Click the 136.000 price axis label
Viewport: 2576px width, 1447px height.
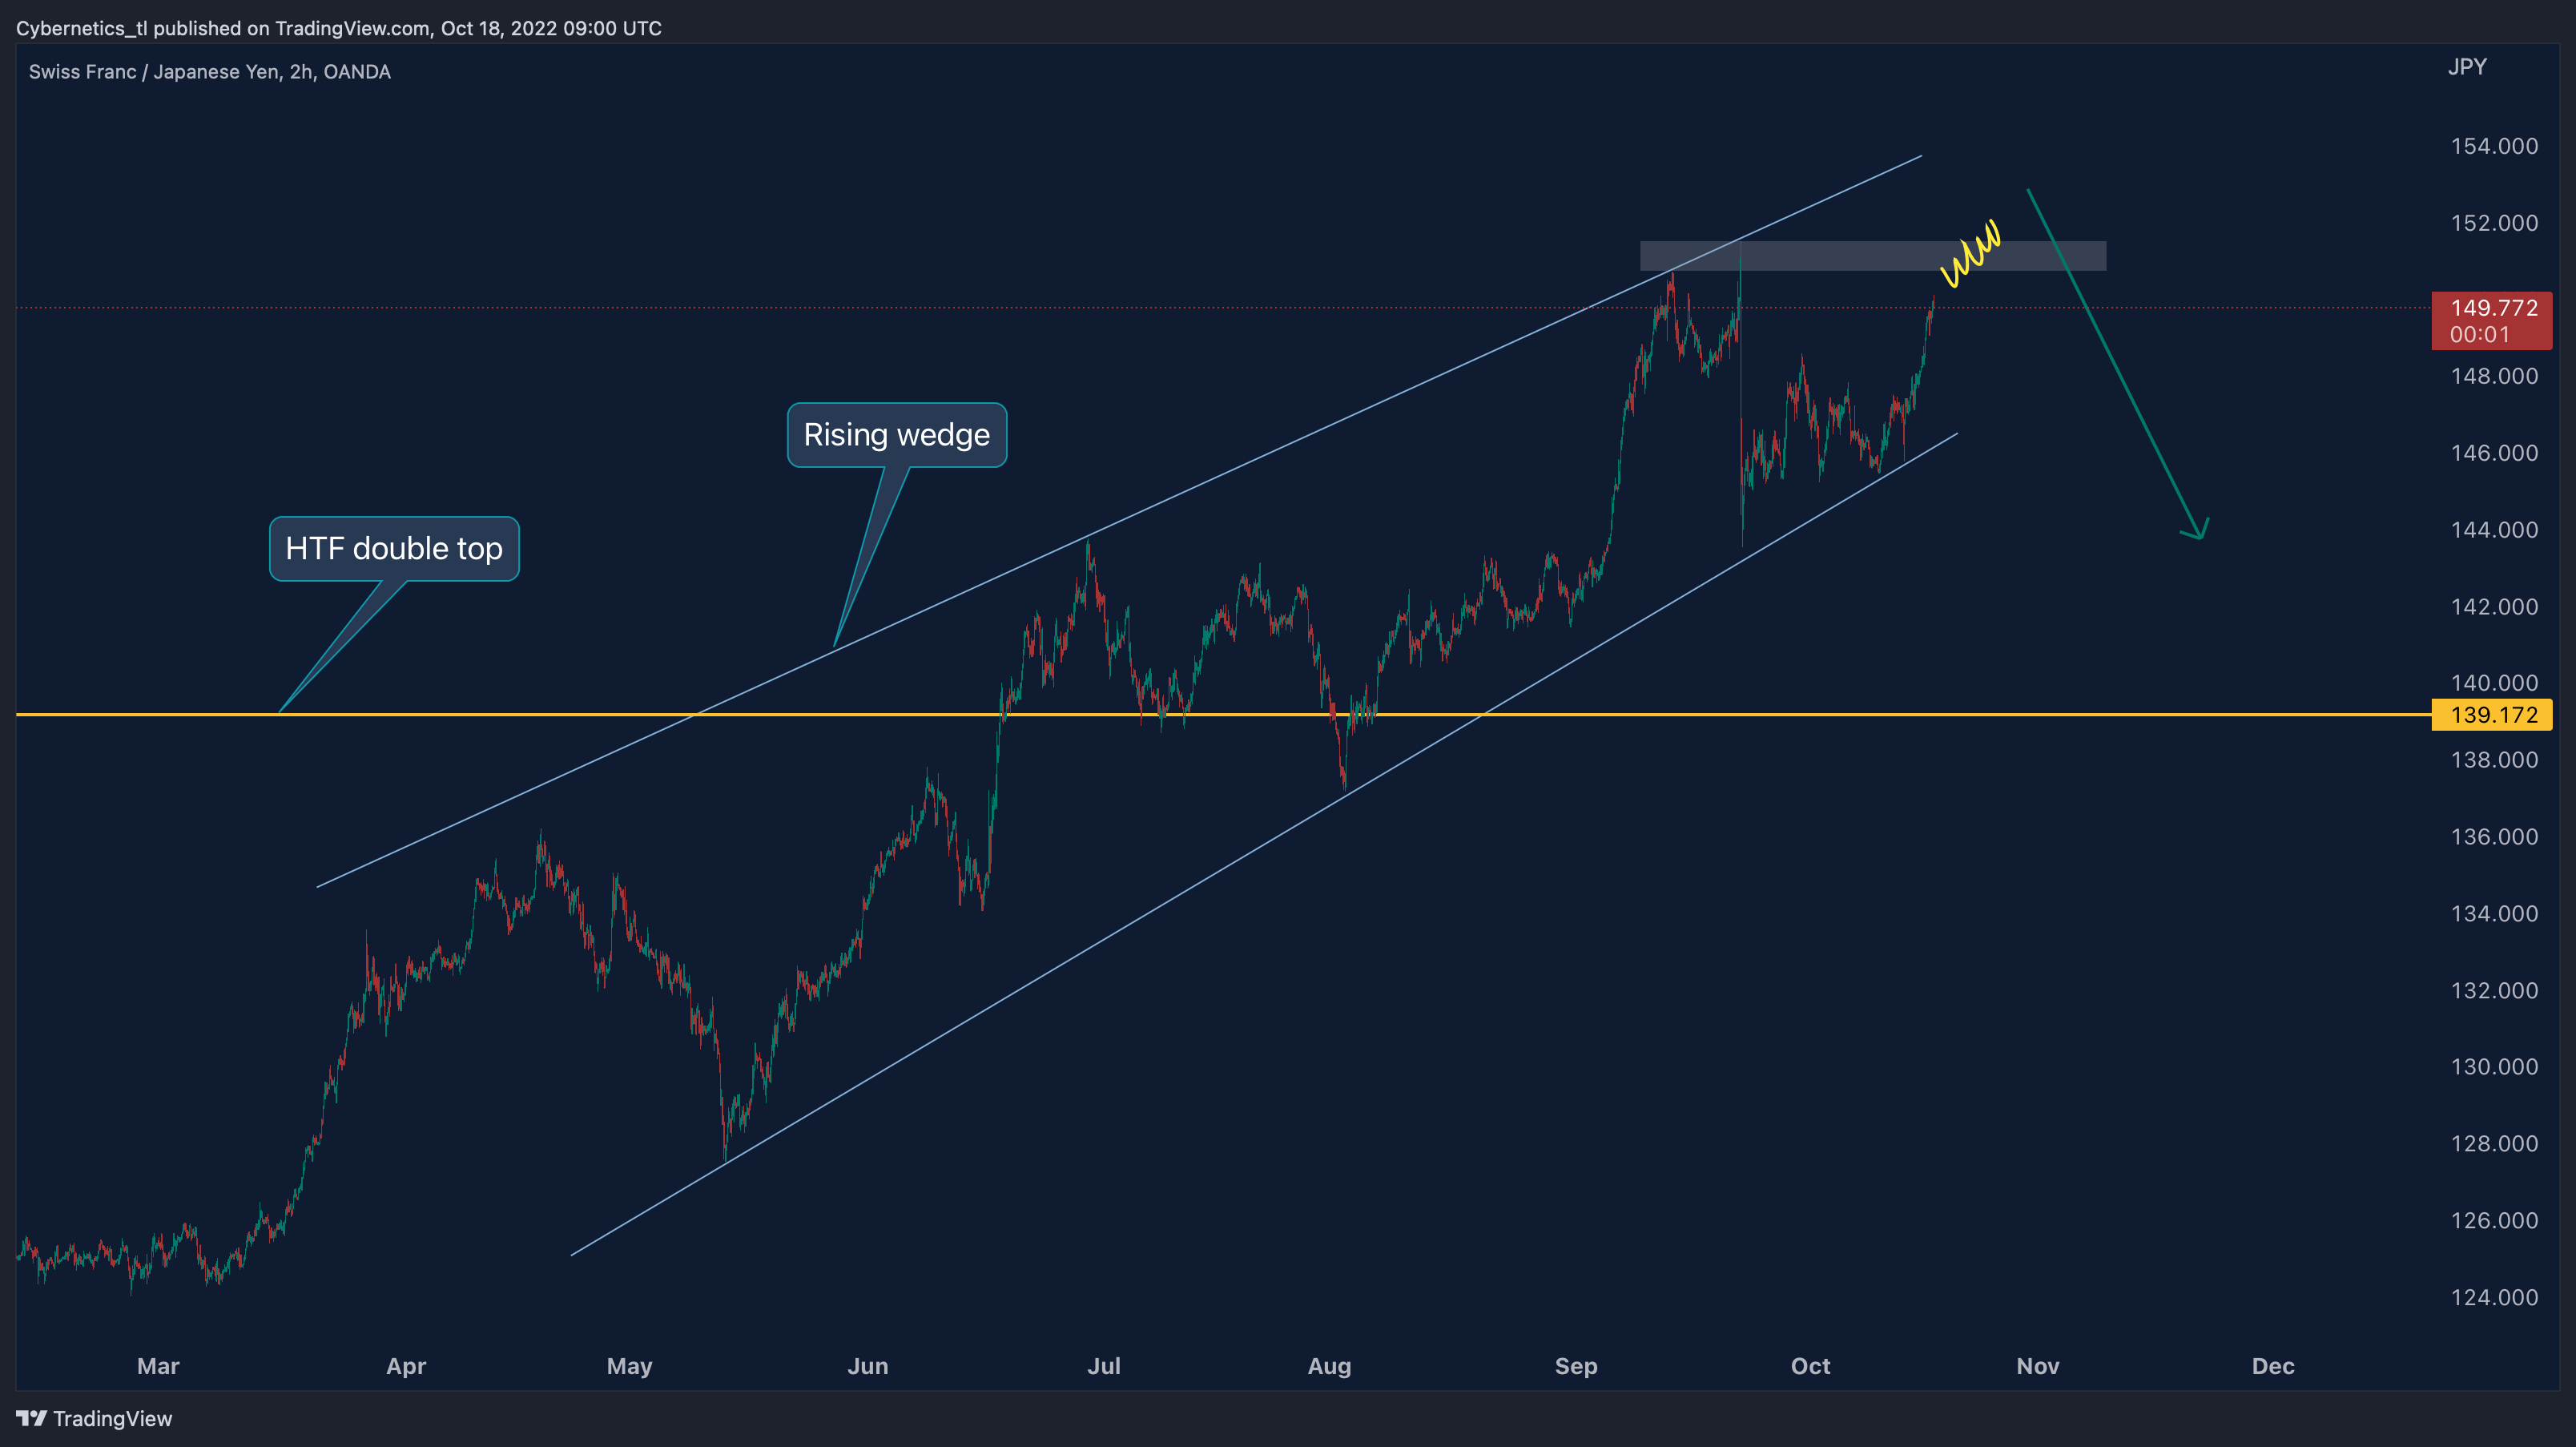(x=2493, y=837)
